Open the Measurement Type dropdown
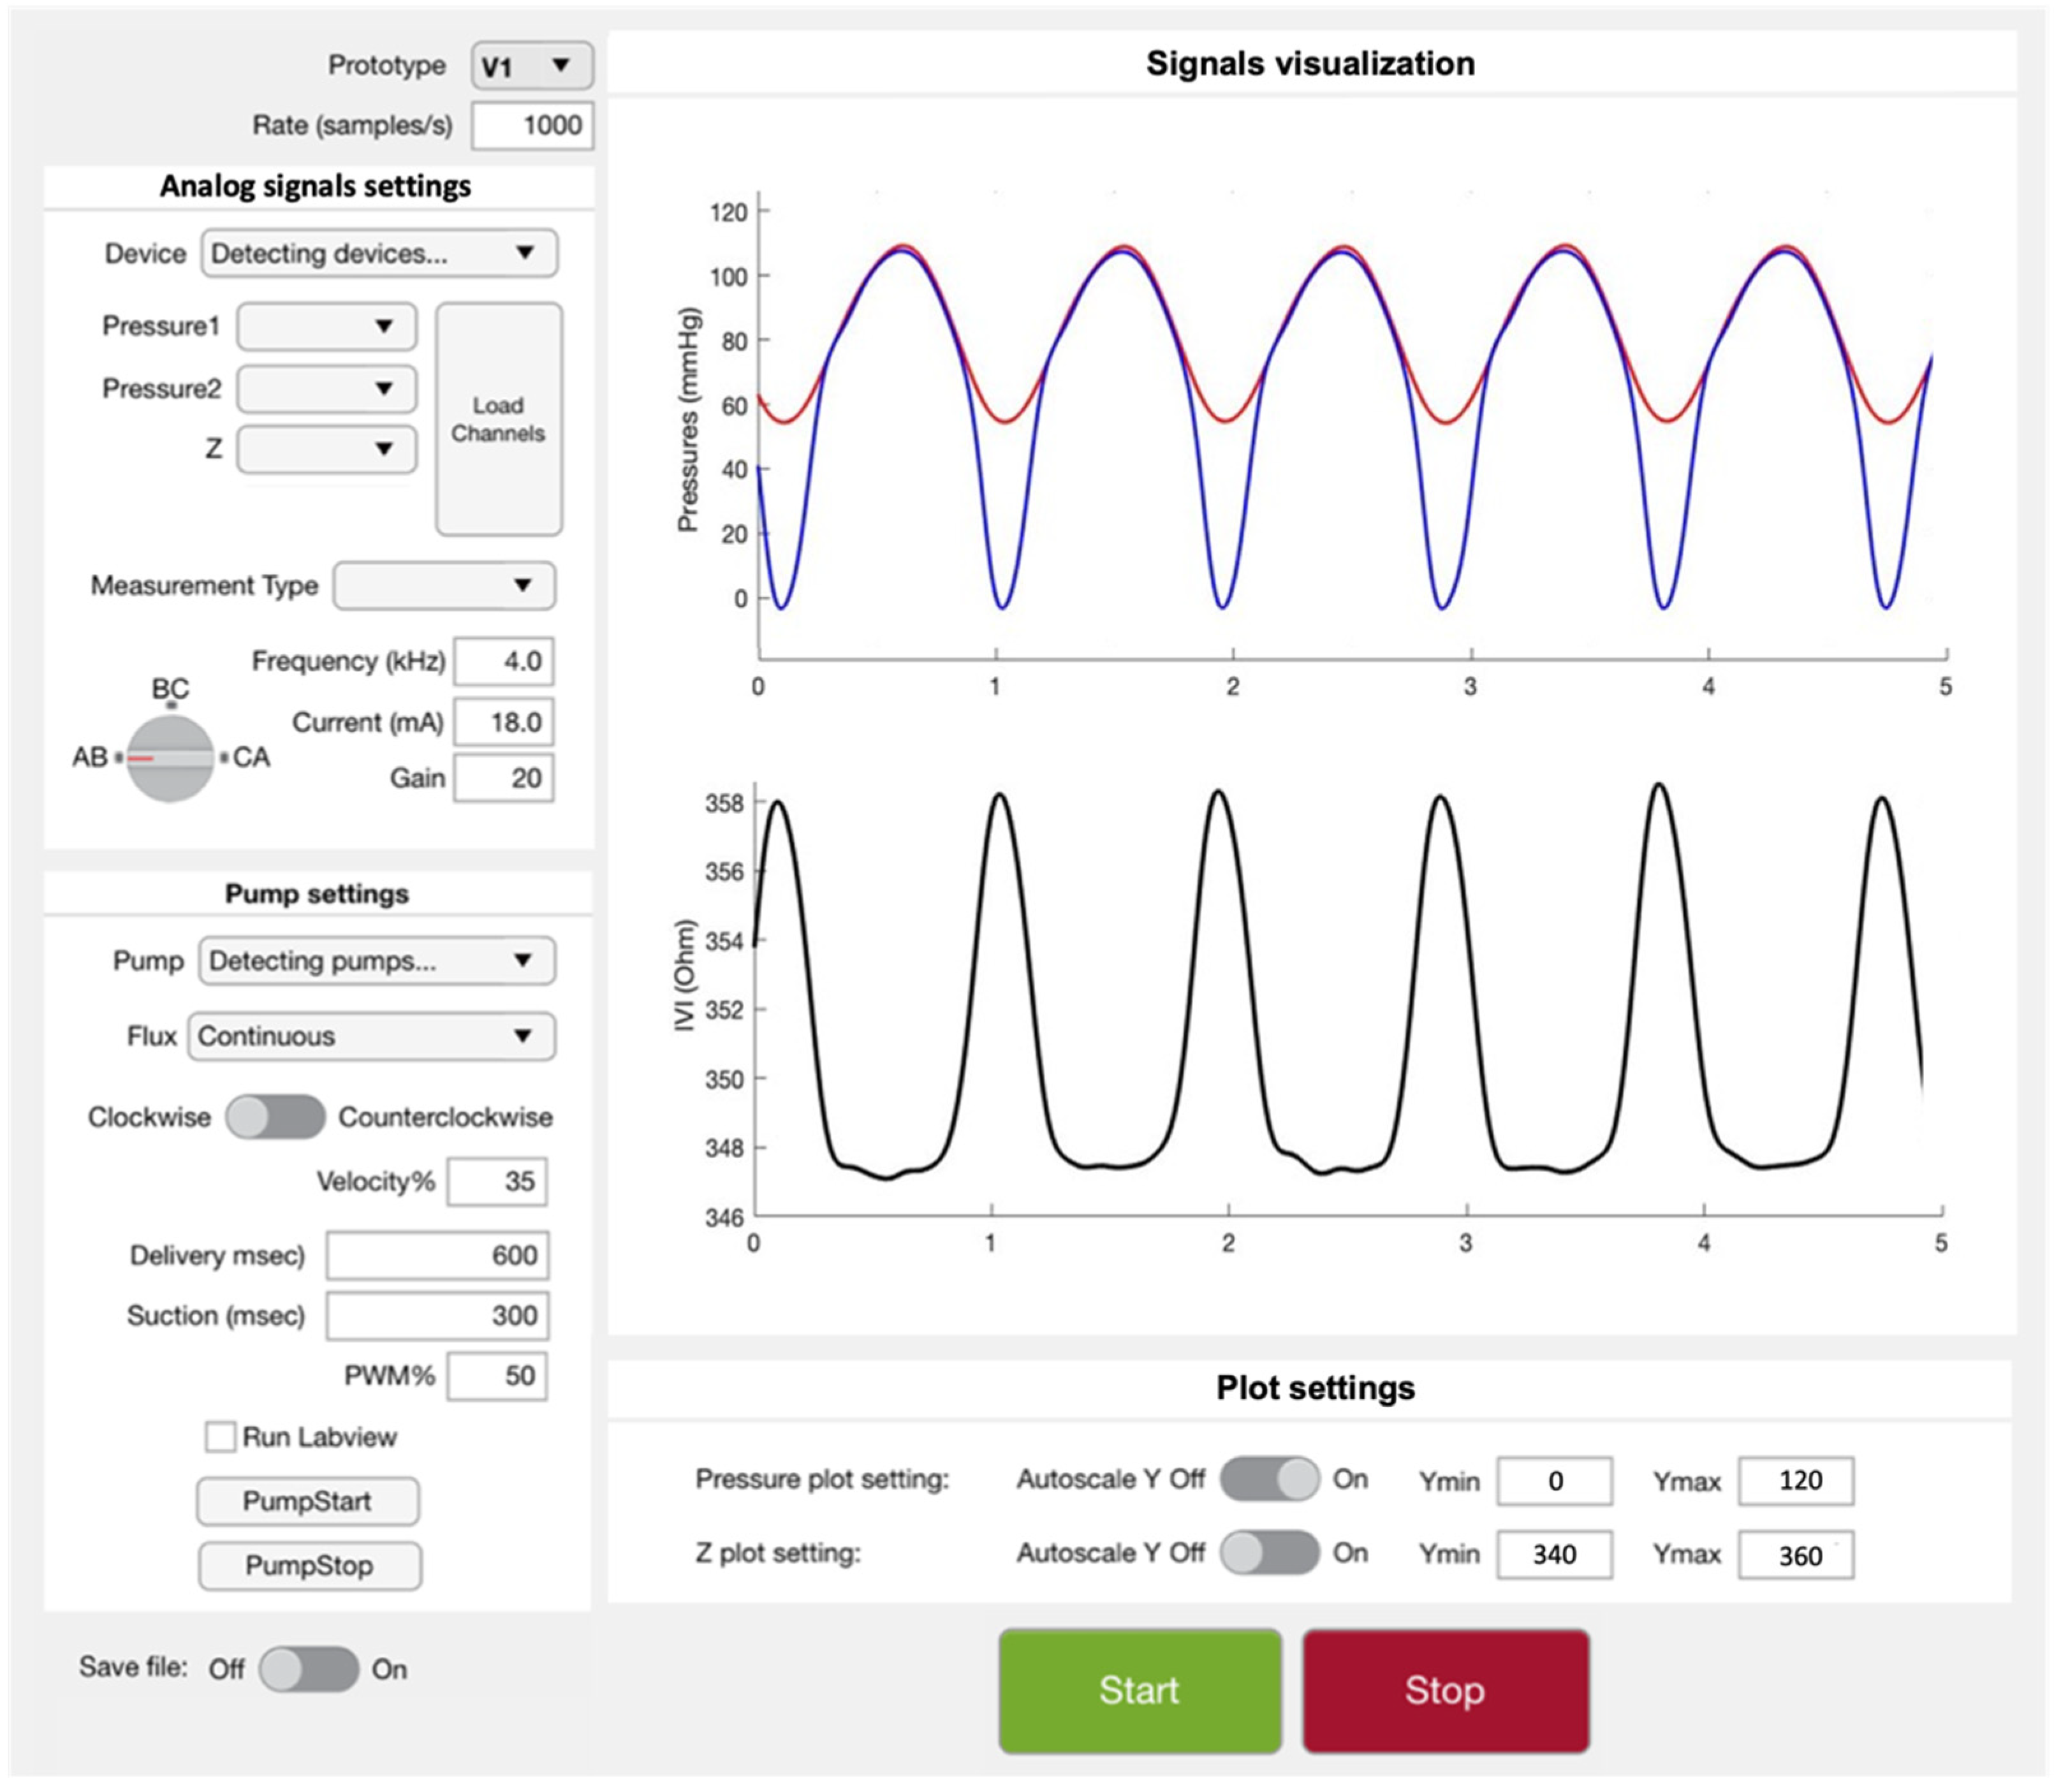Image resolution: width=2054 pixels, height=1792 pixels. pyautogui.click(x=444, y=585)
